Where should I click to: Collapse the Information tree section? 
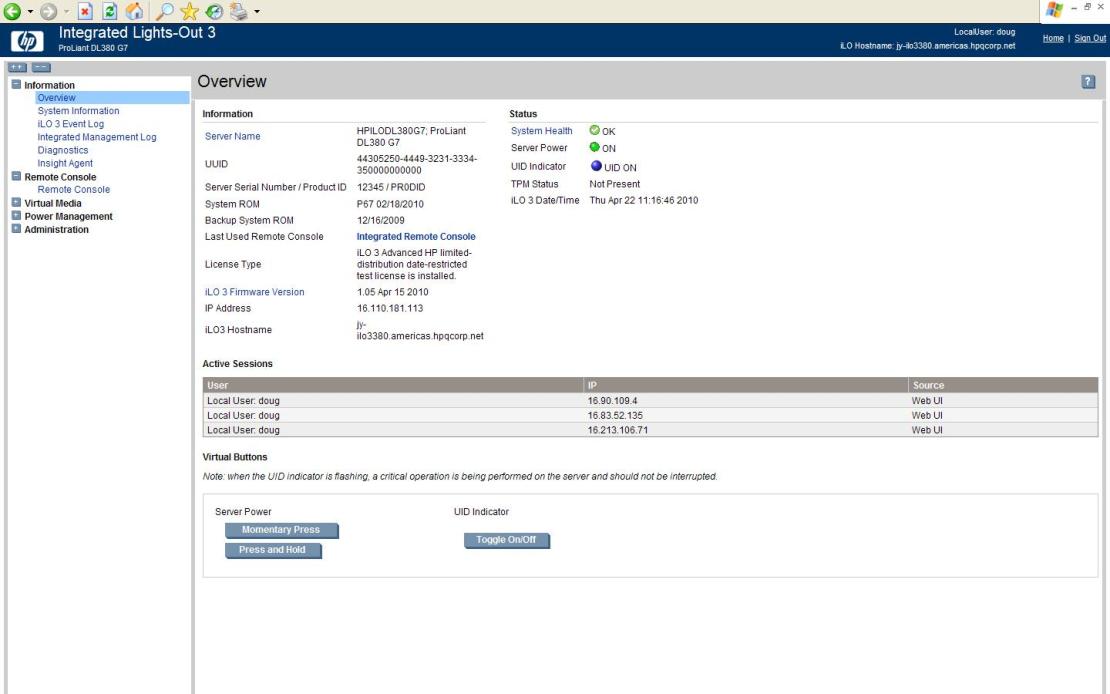point(16,84)
